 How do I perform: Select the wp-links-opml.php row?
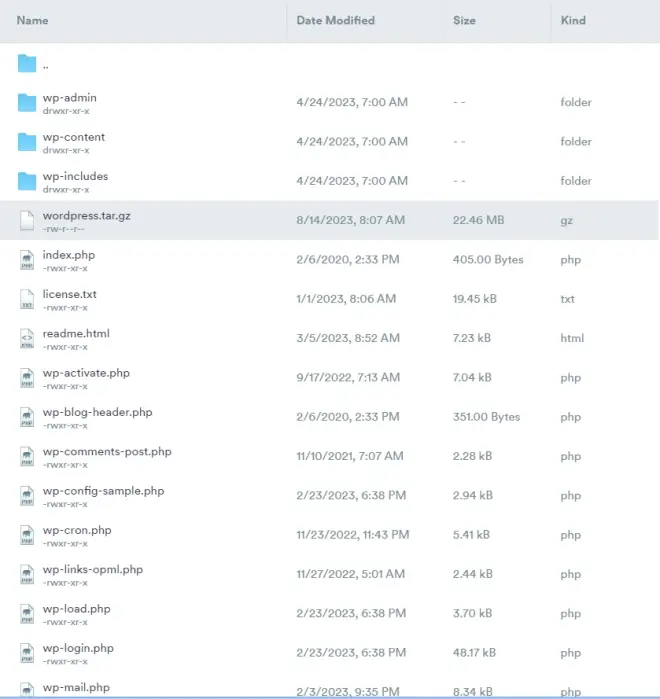pos(330,574)
